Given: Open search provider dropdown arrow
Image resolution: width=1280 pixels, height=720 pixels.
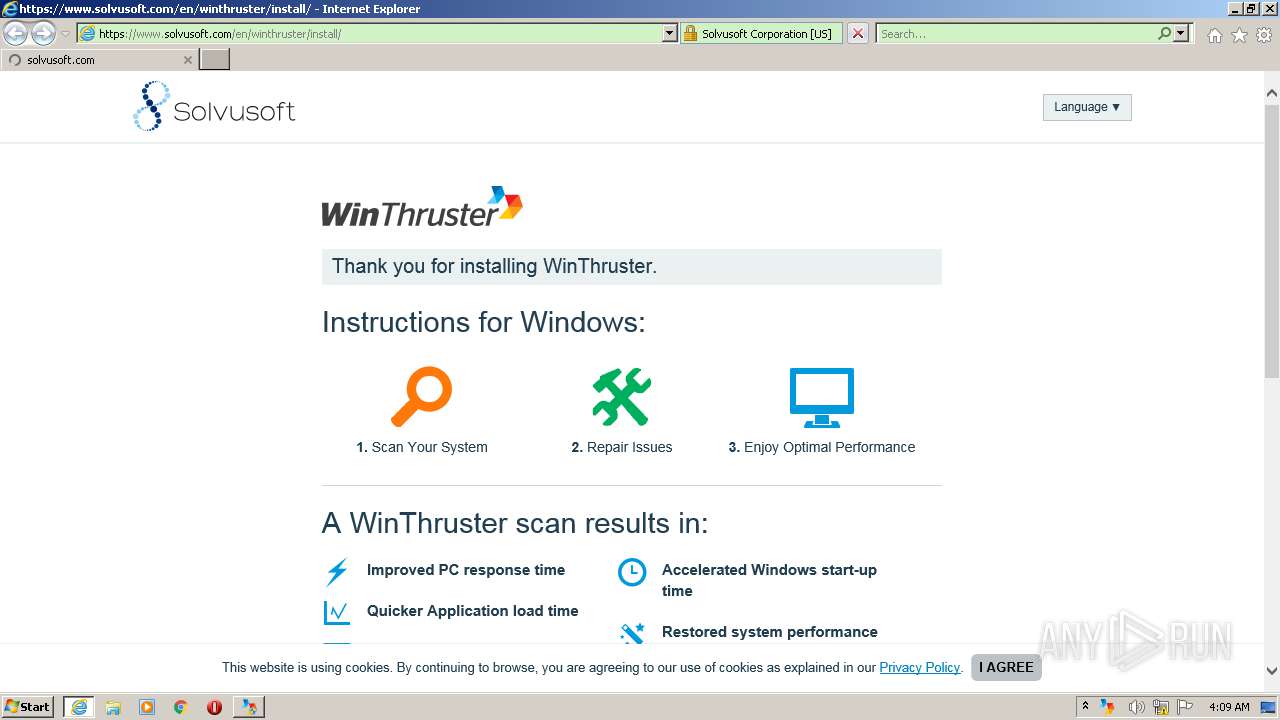Looking at the screenshot, I should [x=1181, y=33].
